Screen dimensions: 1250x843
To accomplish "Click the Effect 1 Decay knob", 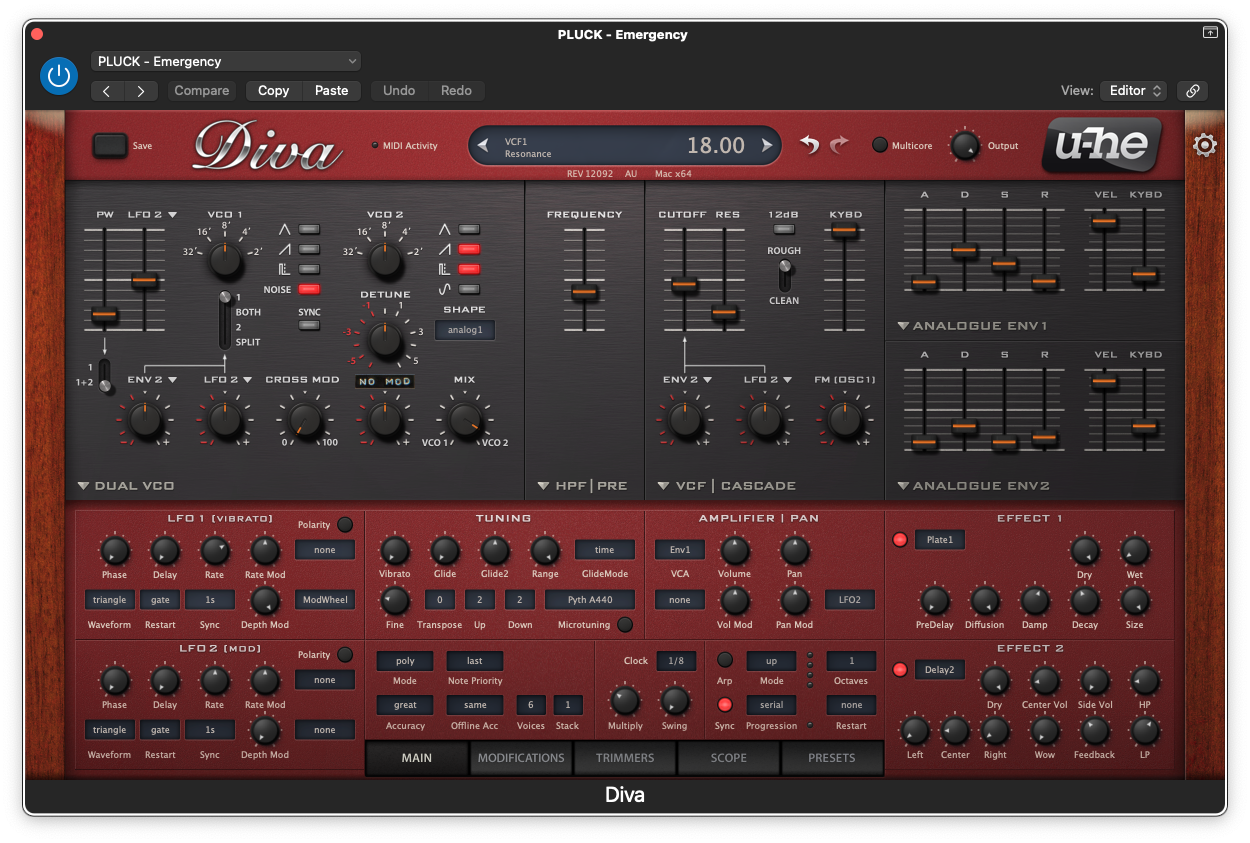I will click(1085, 600).
